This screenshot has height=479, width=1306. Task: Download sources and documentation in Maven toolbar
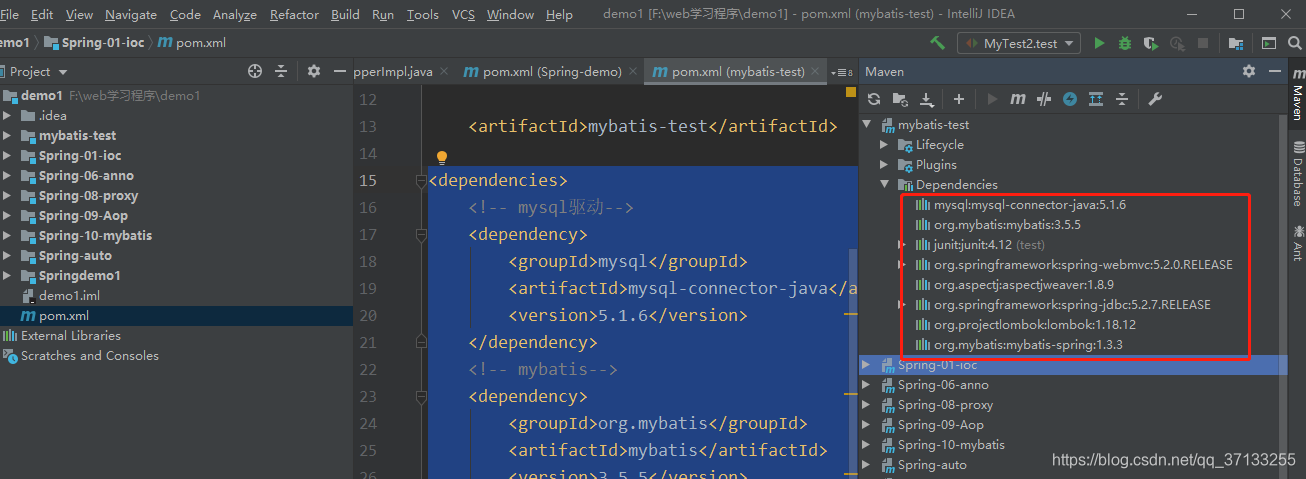926,99
